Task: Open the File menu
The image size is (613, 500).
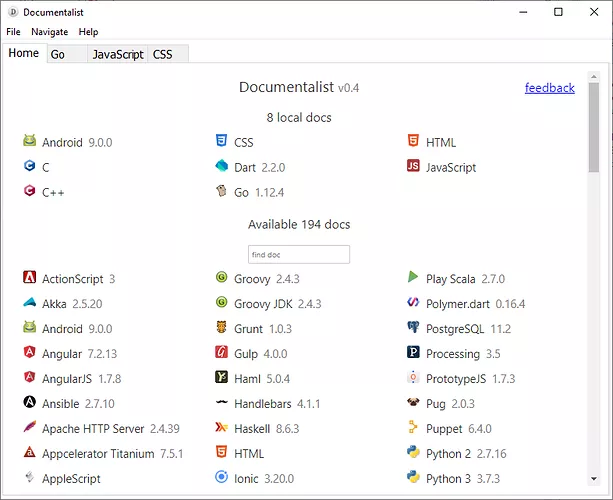Action: point(13,32)
